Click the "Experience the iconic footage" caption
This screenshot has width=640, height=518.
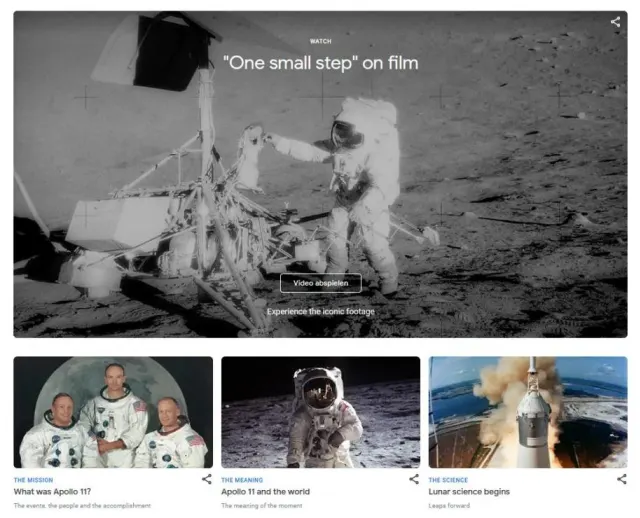(321, 311)
